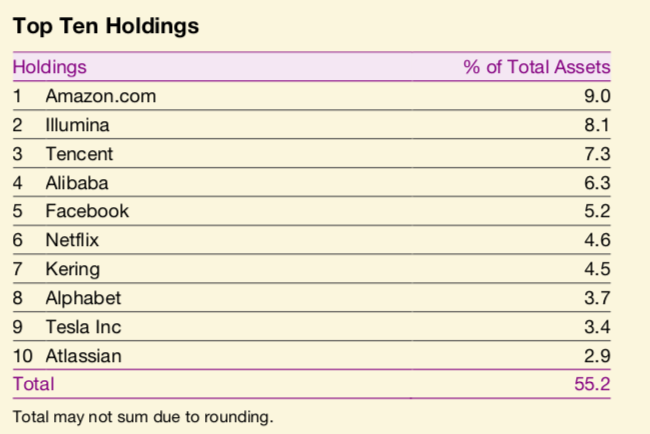Select the 8.1 percentage value
Screen dimensions: 650x434
point(598,125)
